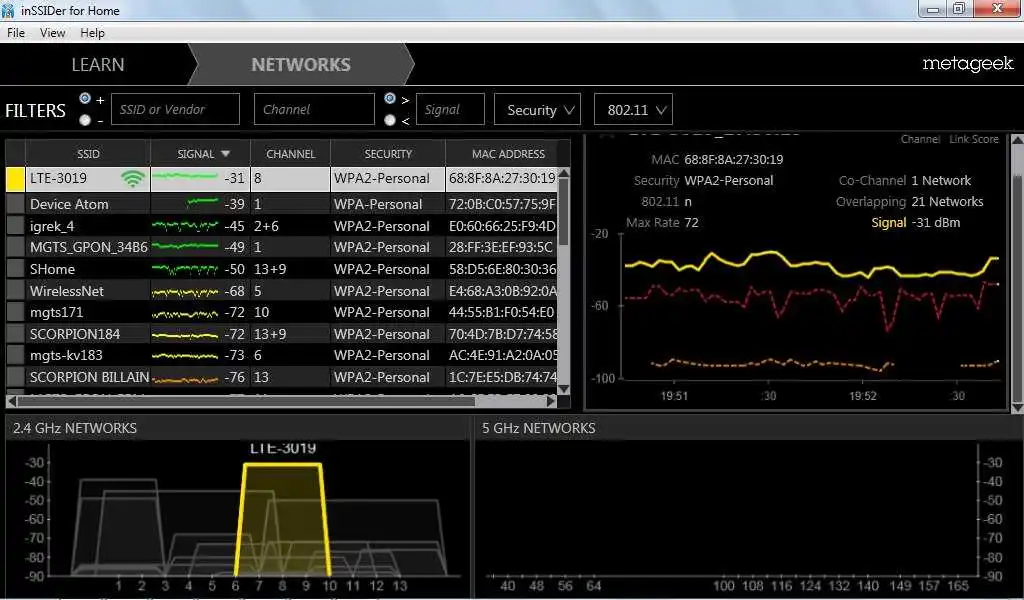Select the igrek_4 network row
The image size is (1024, 600).
click(282, 226)
